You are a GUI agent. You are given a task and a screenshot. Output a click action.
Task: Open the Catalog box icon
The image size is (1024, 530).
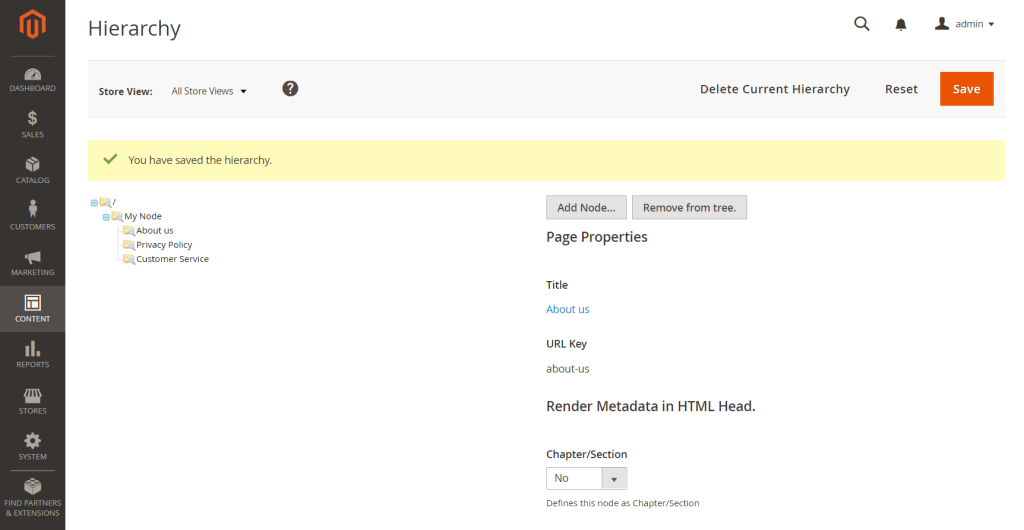point(32,165)
